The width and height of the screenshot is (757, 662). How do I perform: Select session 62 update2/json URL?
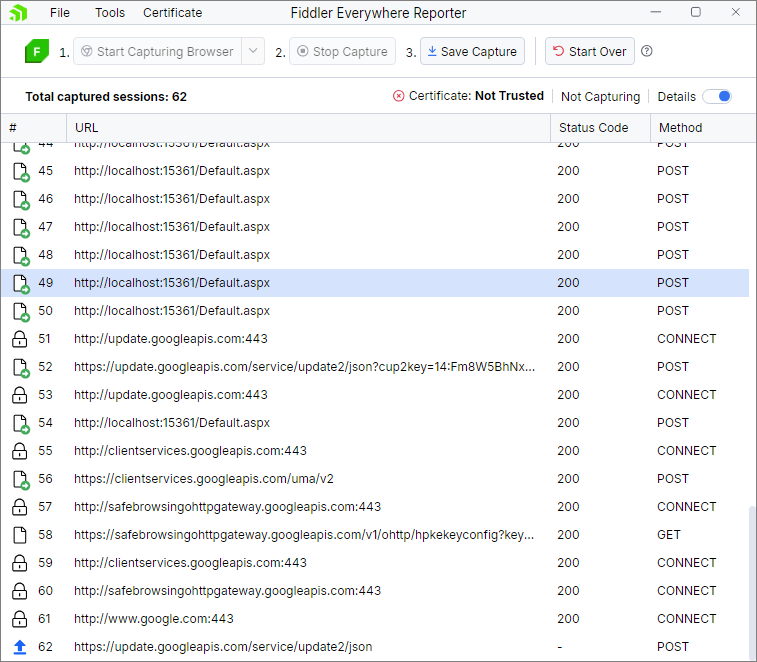click(223, 647)
